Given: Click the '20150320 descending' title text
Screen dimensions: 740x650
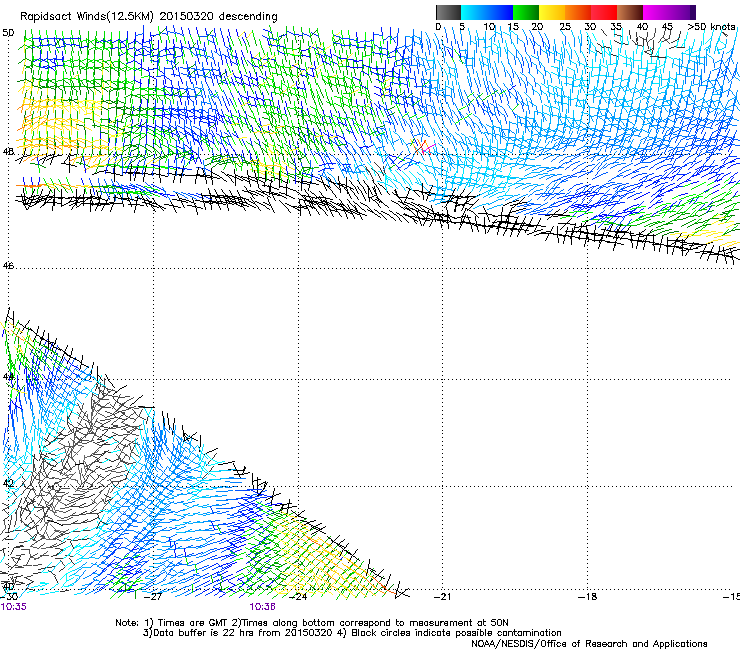Looking at the screenshot, I should pos(219,16).
